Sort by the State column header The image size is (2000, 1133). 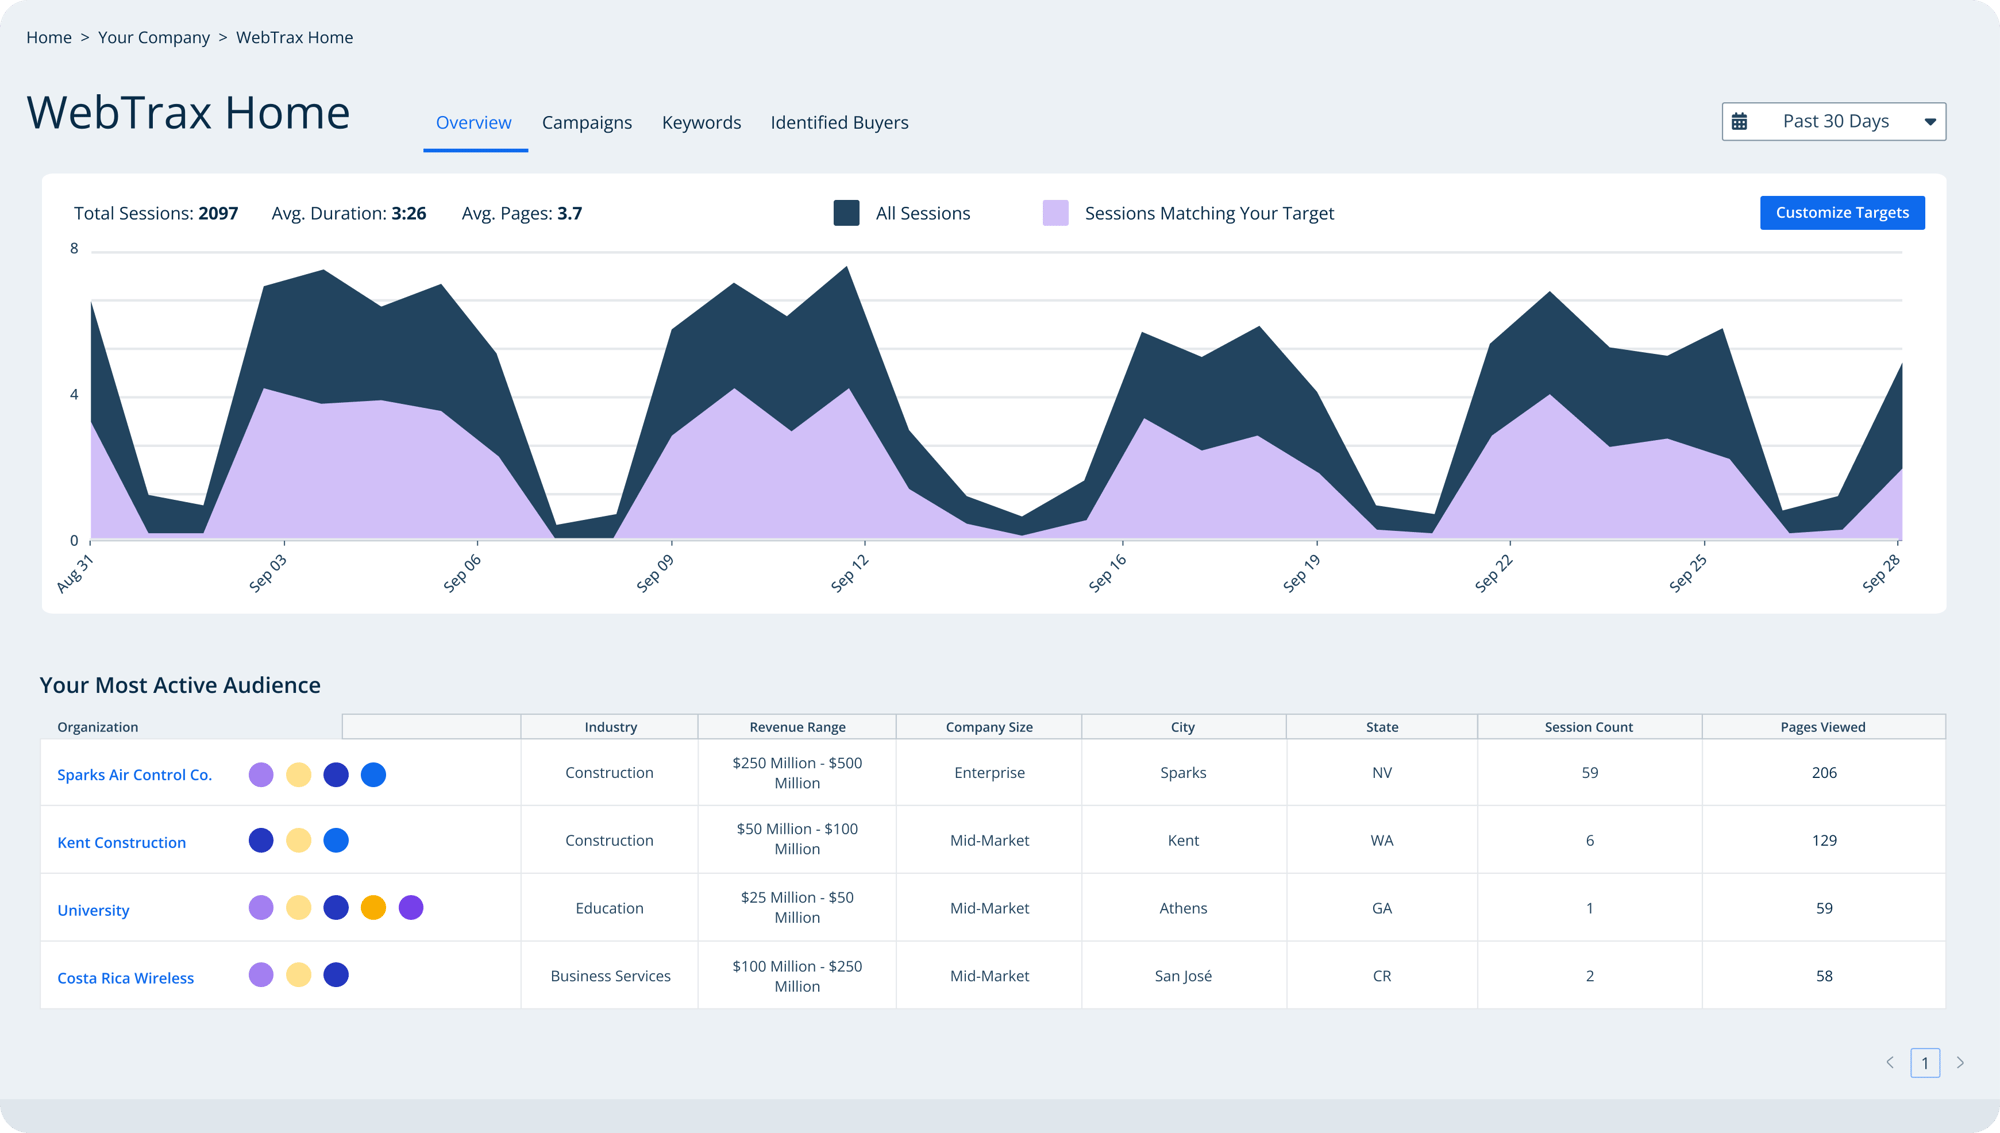pyautogui.click(x=1382, y=727)
